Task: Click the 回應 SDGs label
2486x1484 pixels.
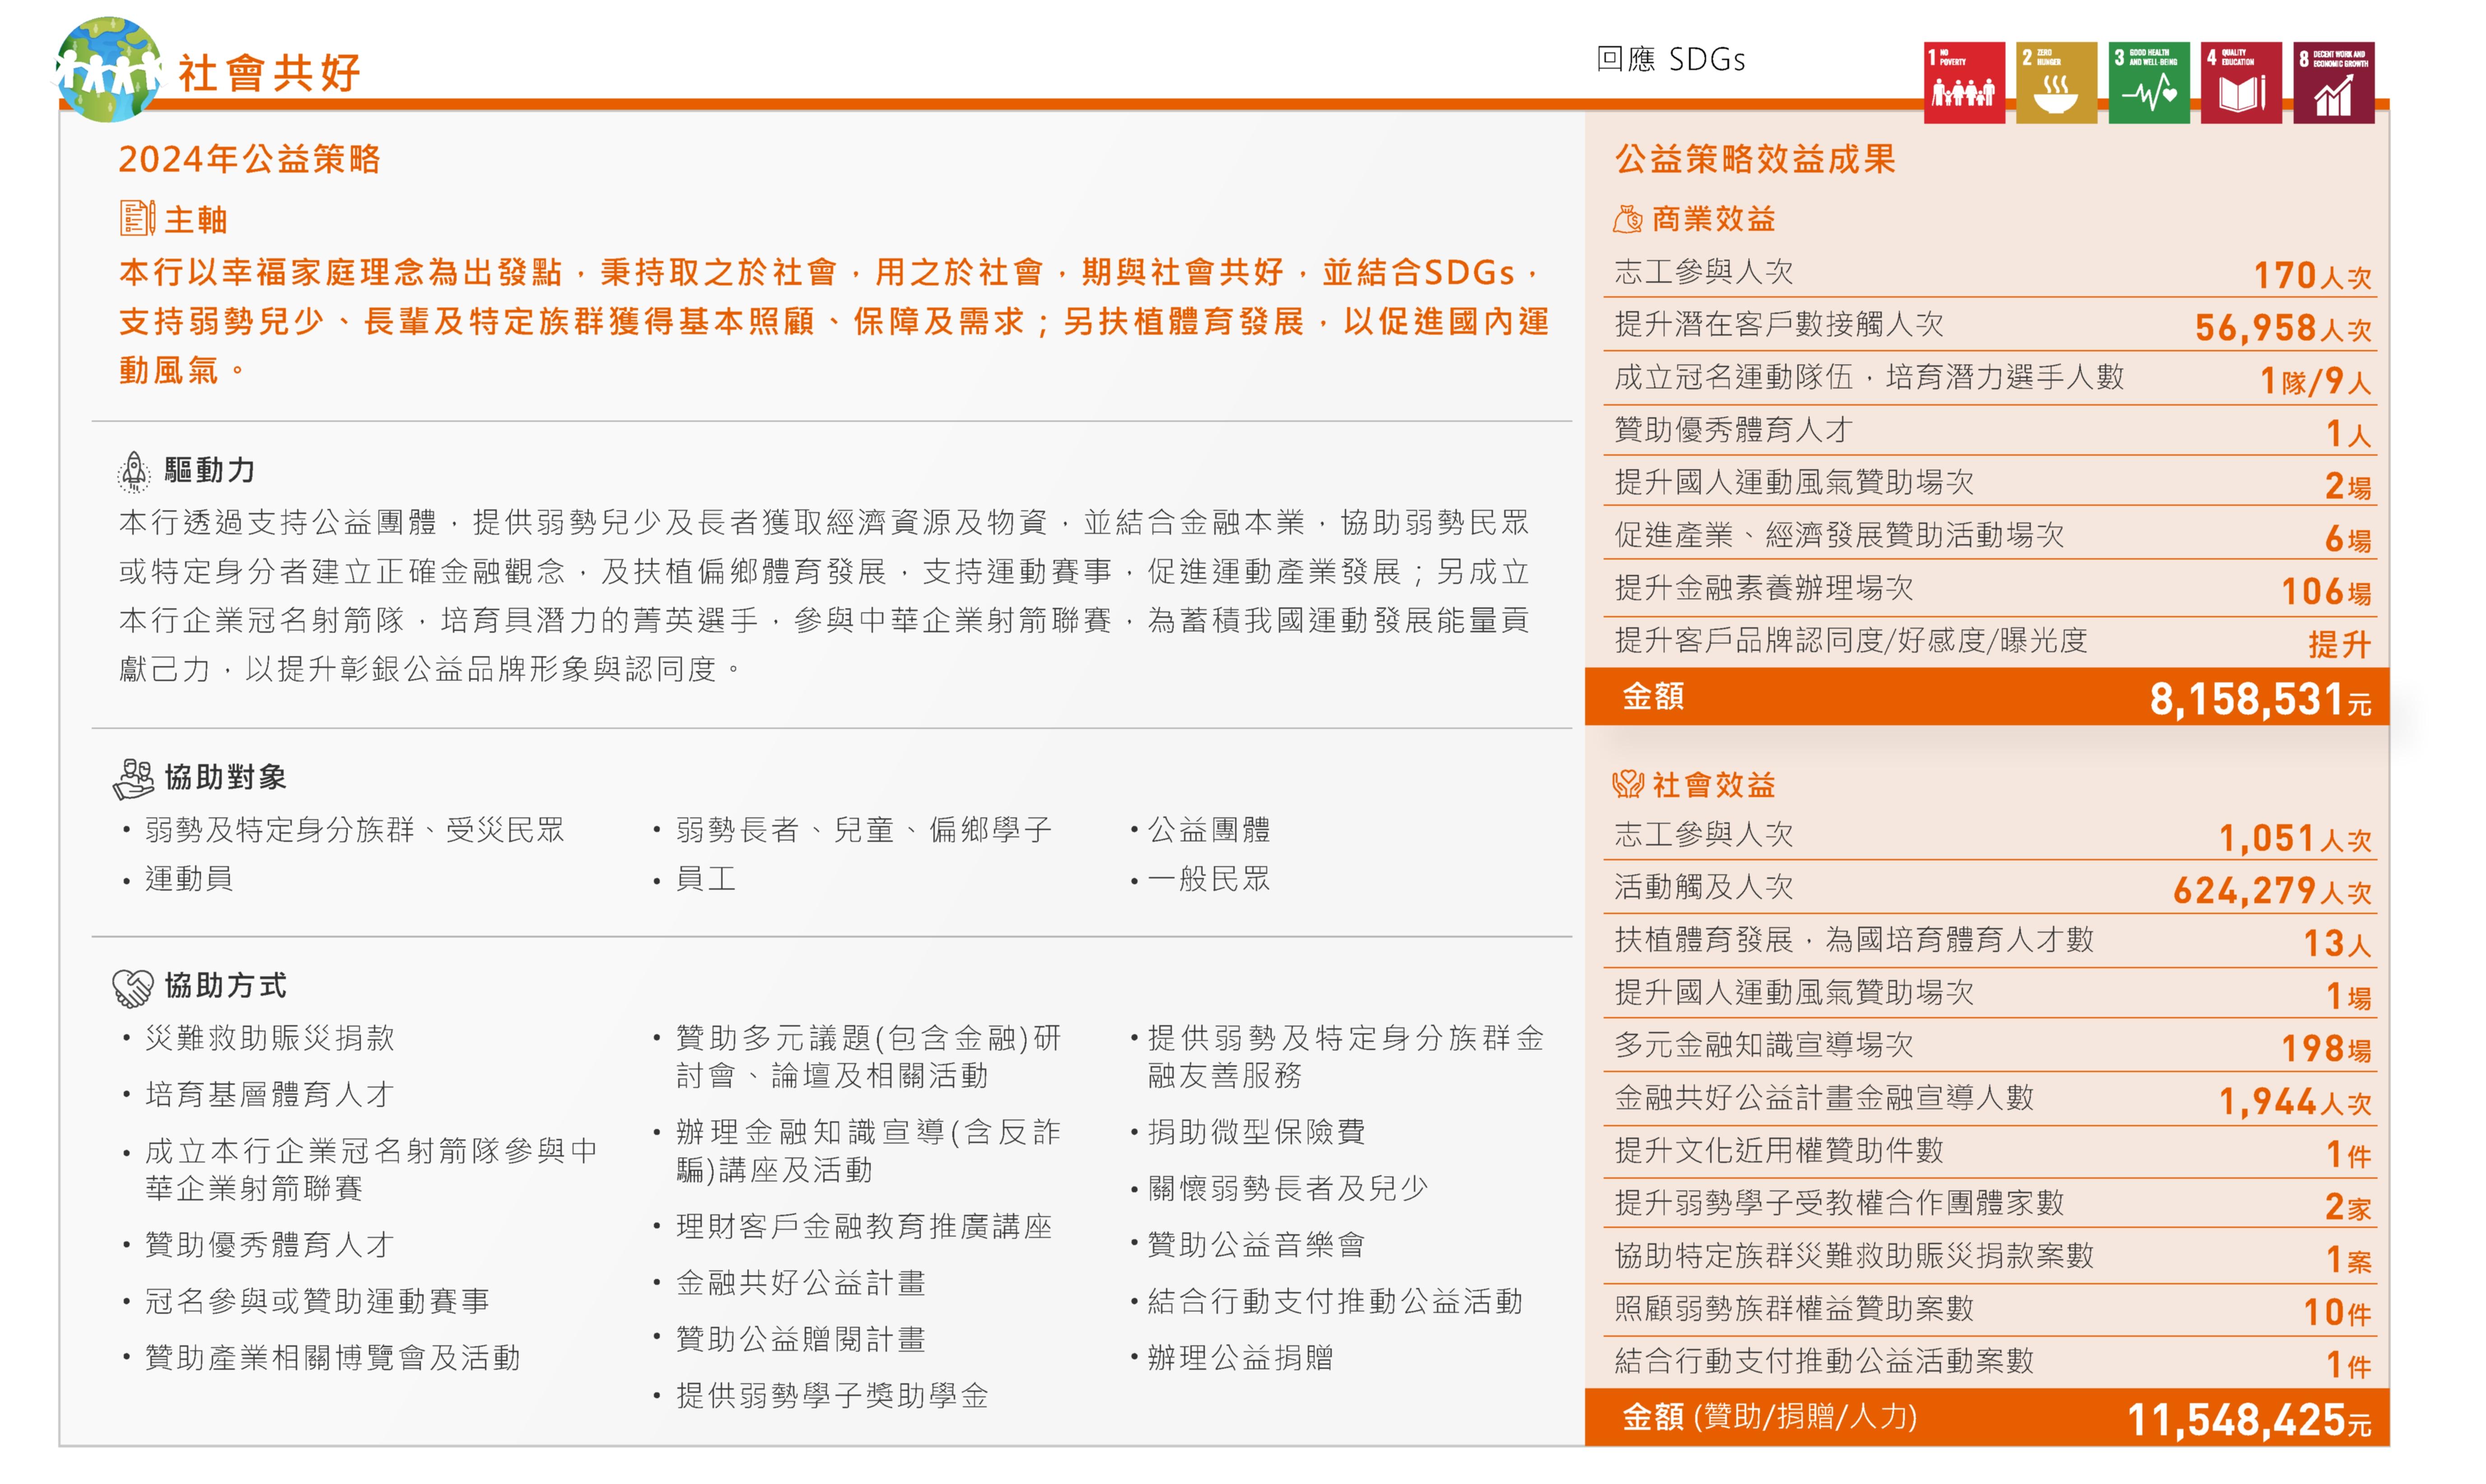Action: click(x=1671, y=59)
